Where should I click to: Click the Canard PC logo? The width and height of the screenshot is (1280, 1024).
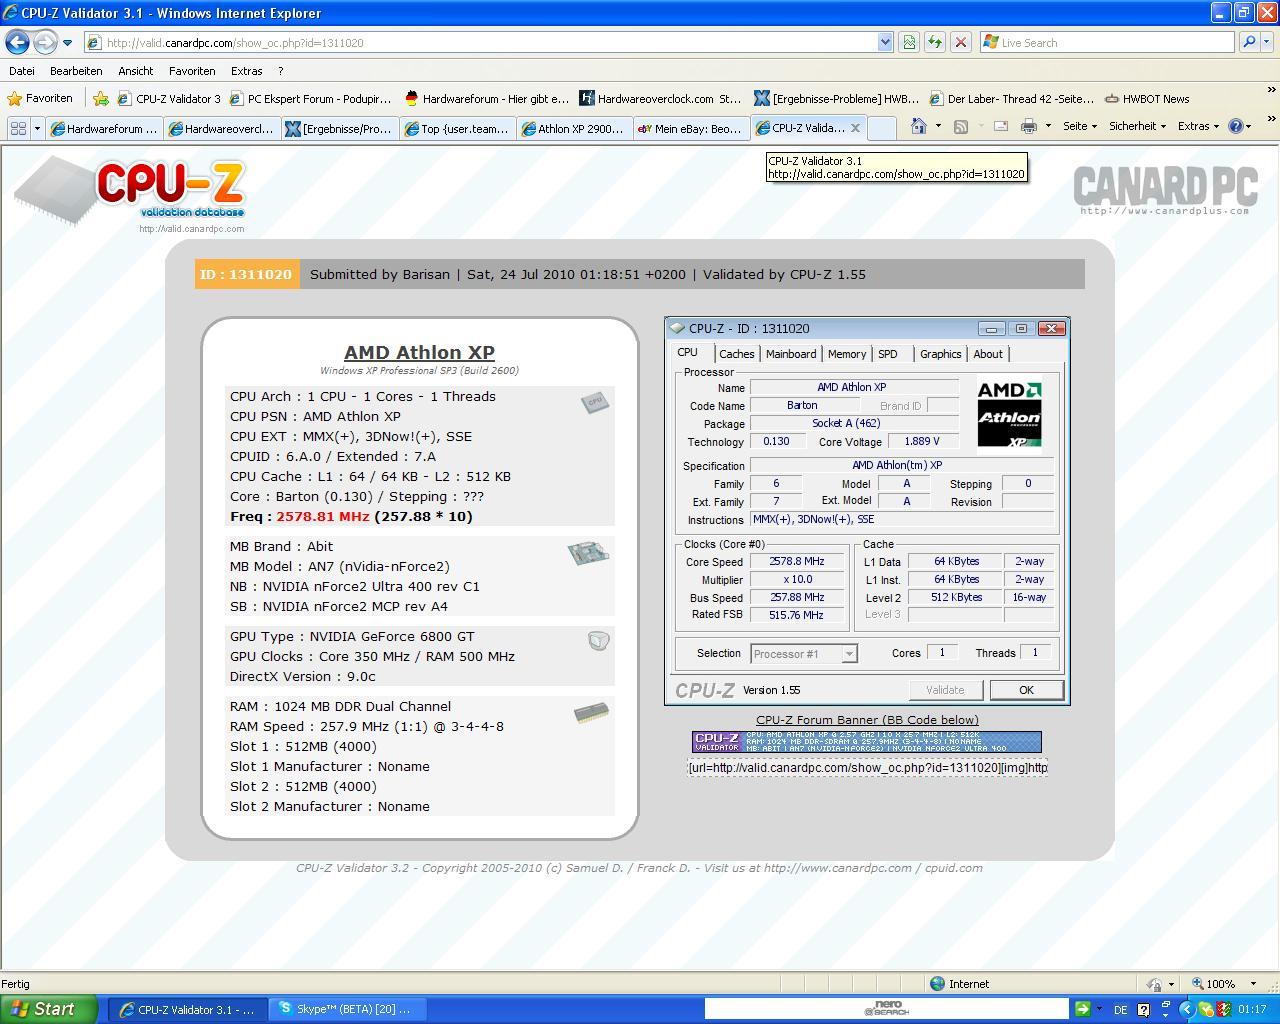(1165, 189)
